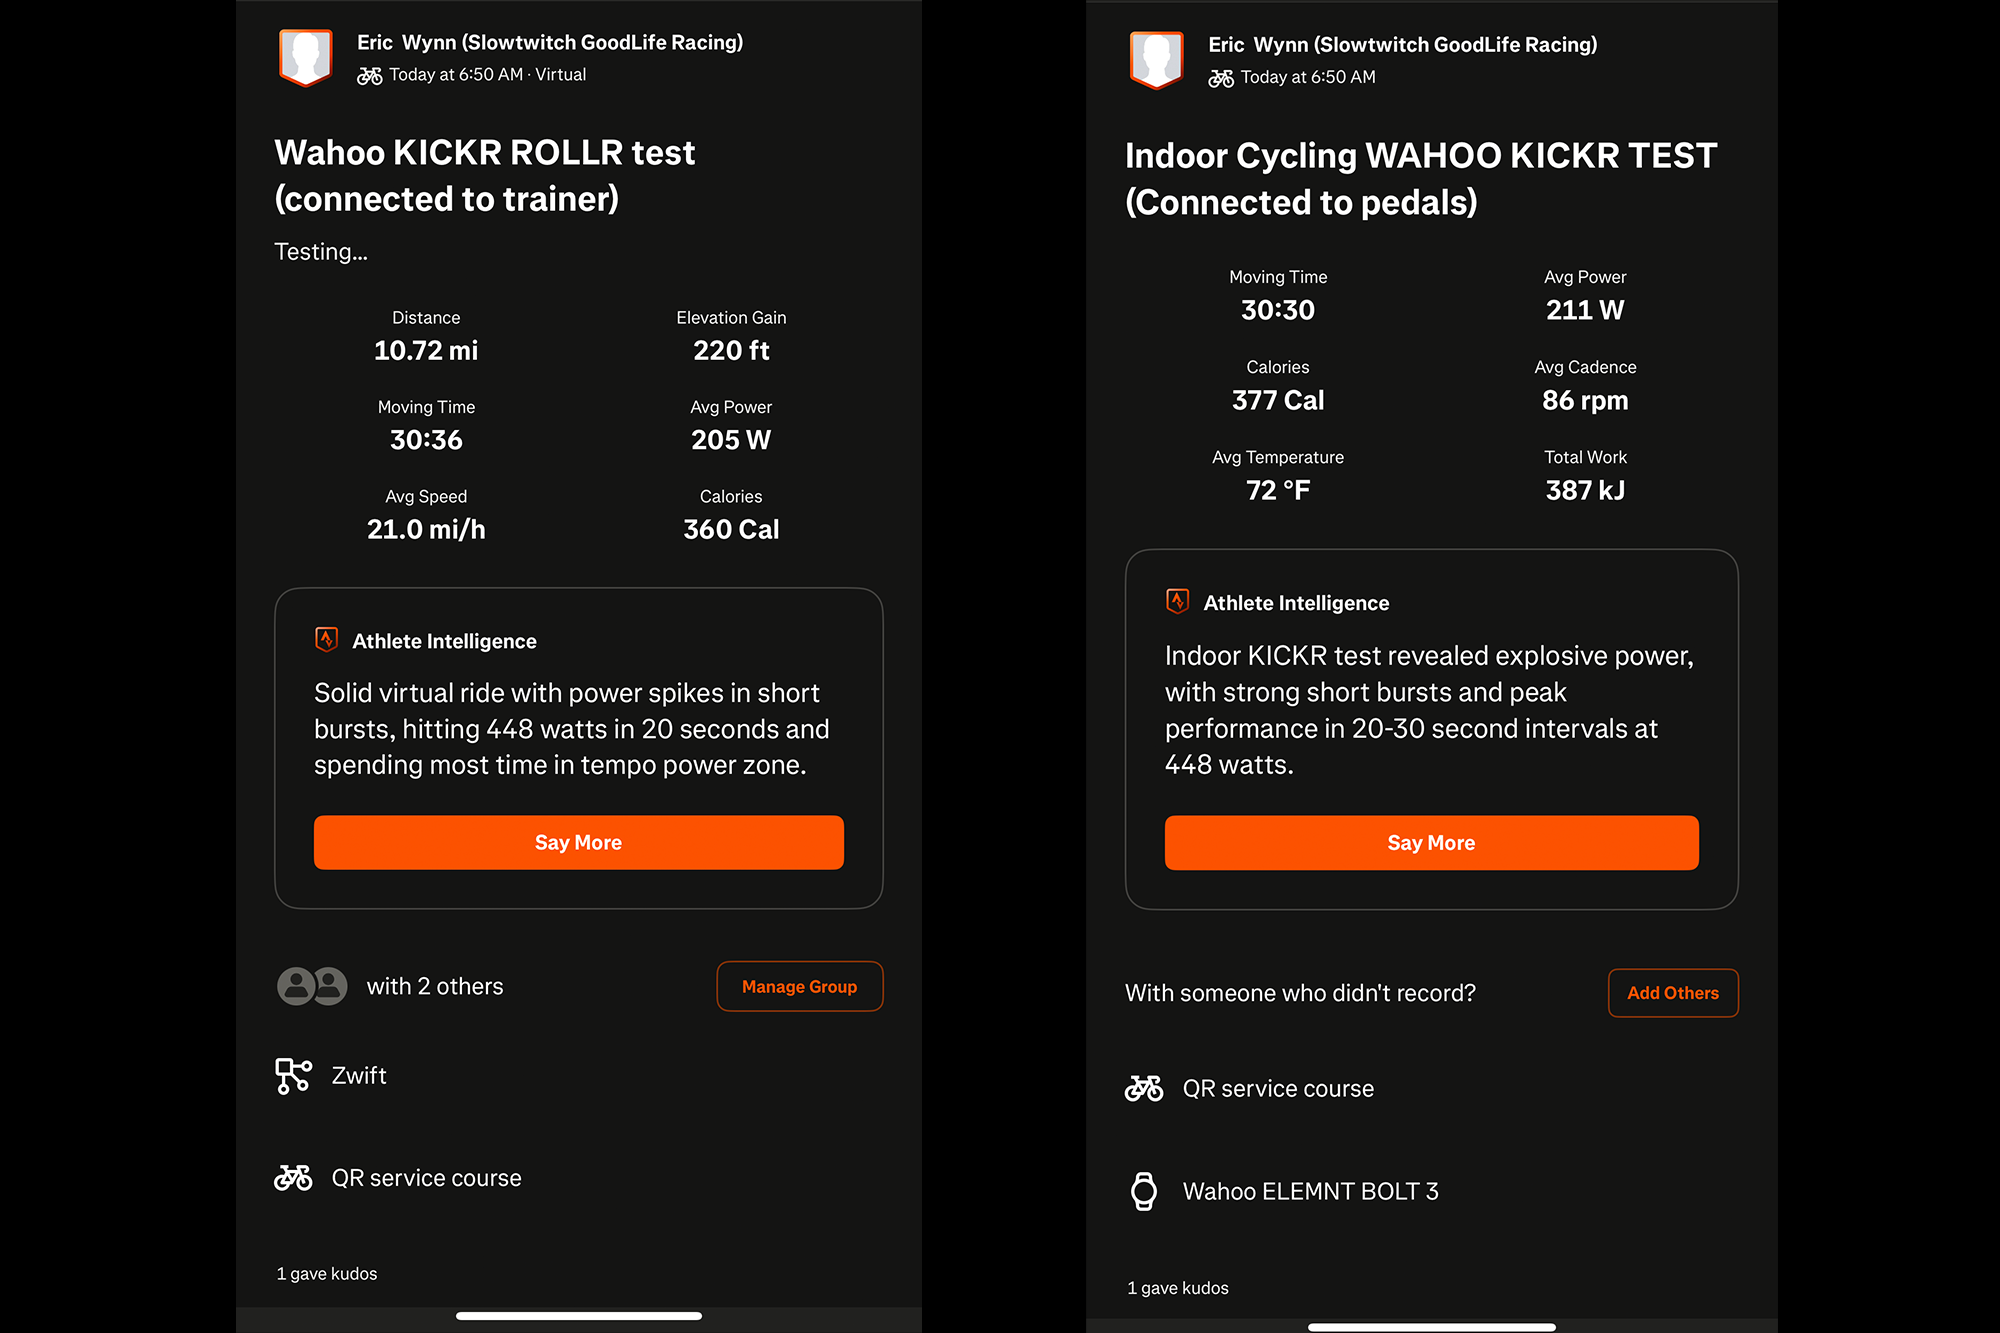This screenshot has height=1333, width=2000.
Task: Select the Wahoo ELEMNT BOLT 3 device entry
Action: [1310, 1191]
